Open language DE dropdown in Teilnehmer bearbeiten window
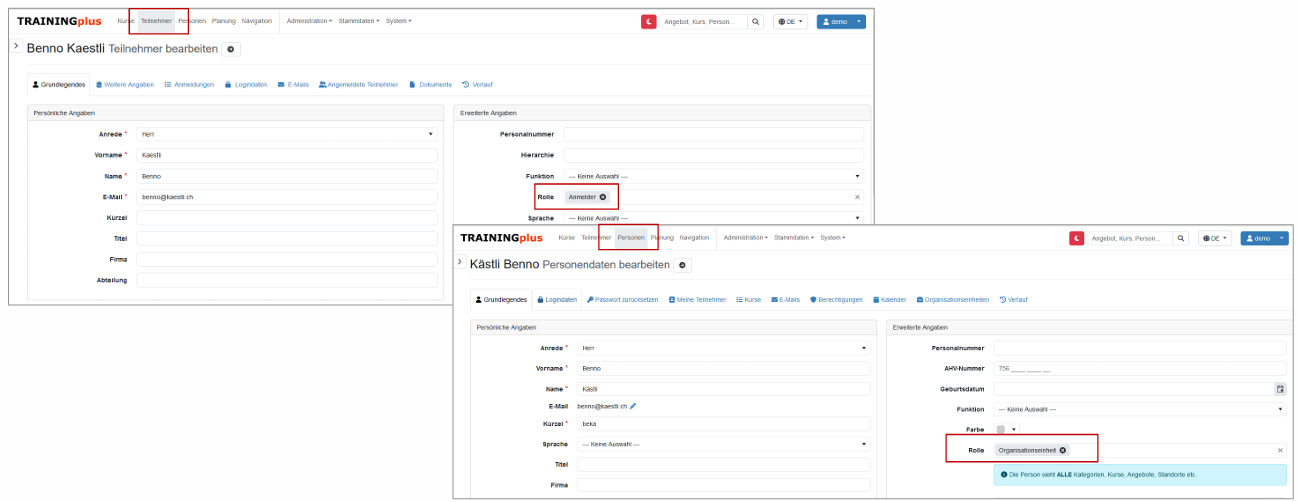 click(790, 21)
